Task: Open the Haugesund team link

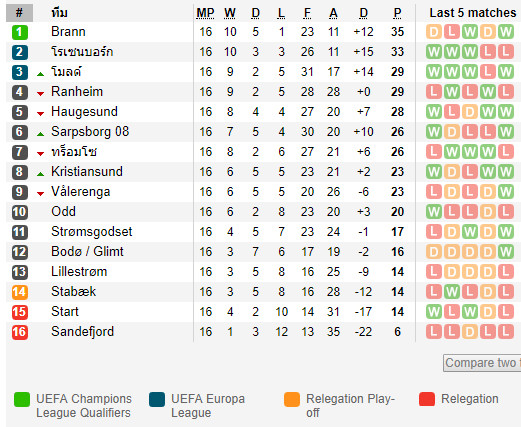Action: pyautogui.click(x=84, y=112)
